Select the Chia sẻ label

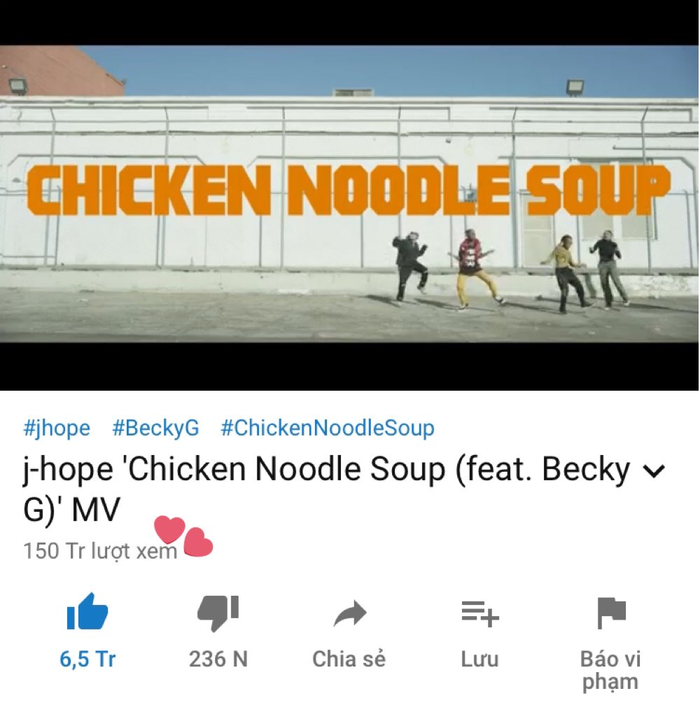(x=349, y=659)
